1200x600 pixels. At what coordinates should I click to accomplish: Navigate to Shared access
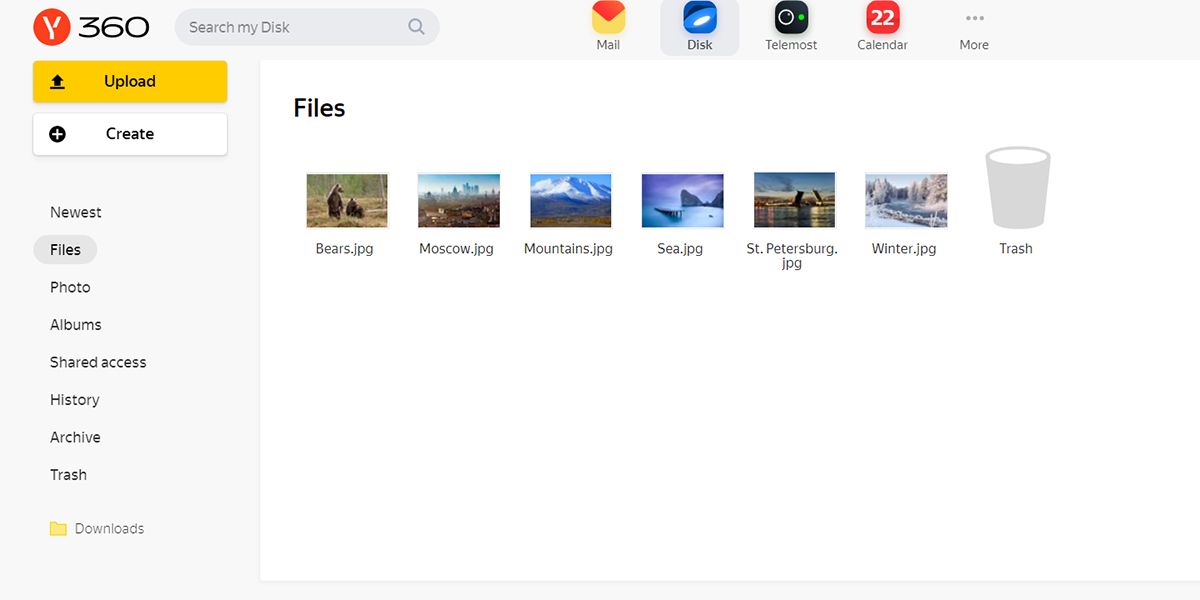[x=98, y=362]
